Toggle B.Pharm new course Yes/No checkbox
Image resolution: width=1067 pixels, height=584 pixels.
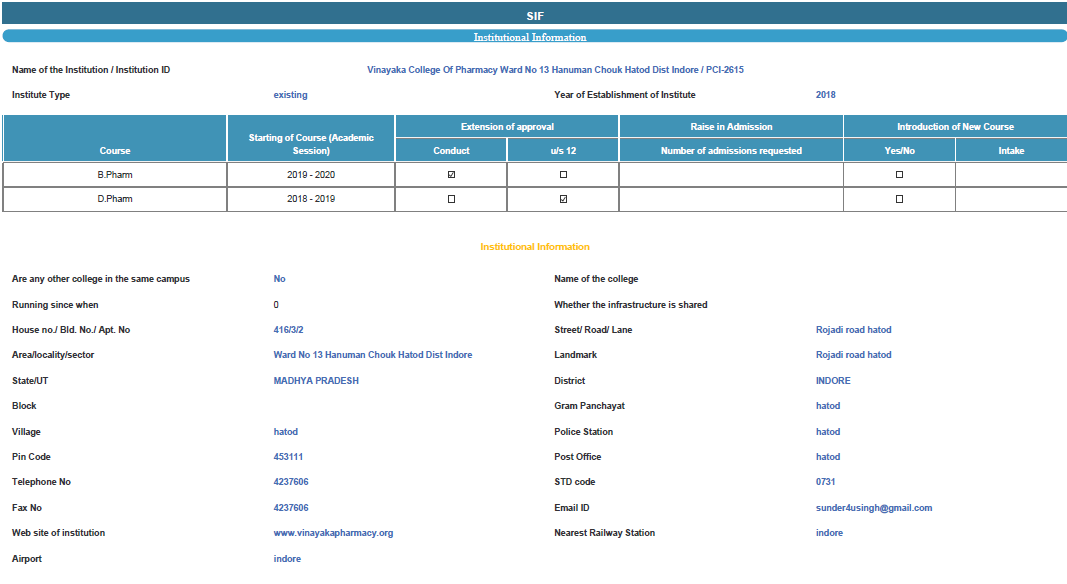point(900,175)
